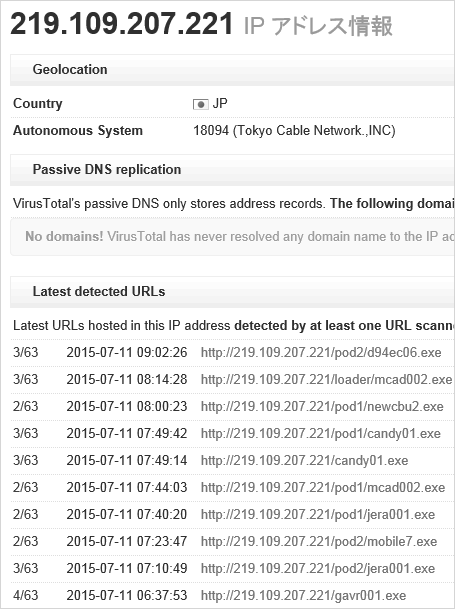Viewport: 455px width, 609px height.
Task: Open the pod2/mobile7.exe URL link
Action: pyautogui.click(x=319, y=541)
